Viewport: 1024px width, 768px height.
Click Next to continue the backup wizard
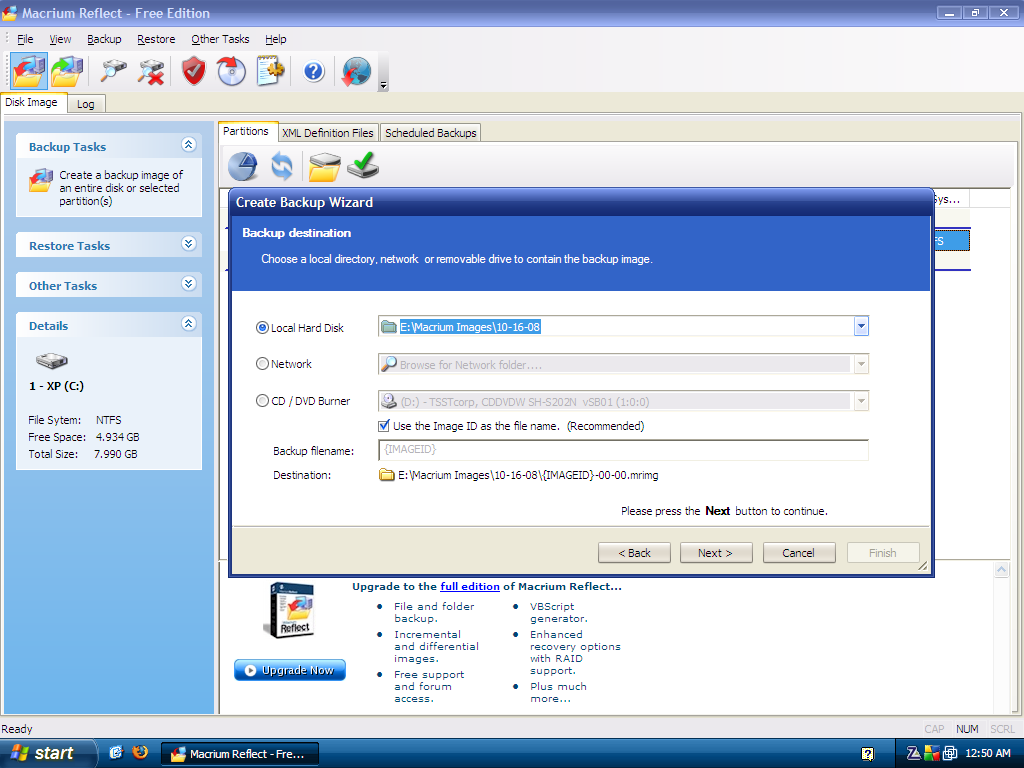point(716,552)
